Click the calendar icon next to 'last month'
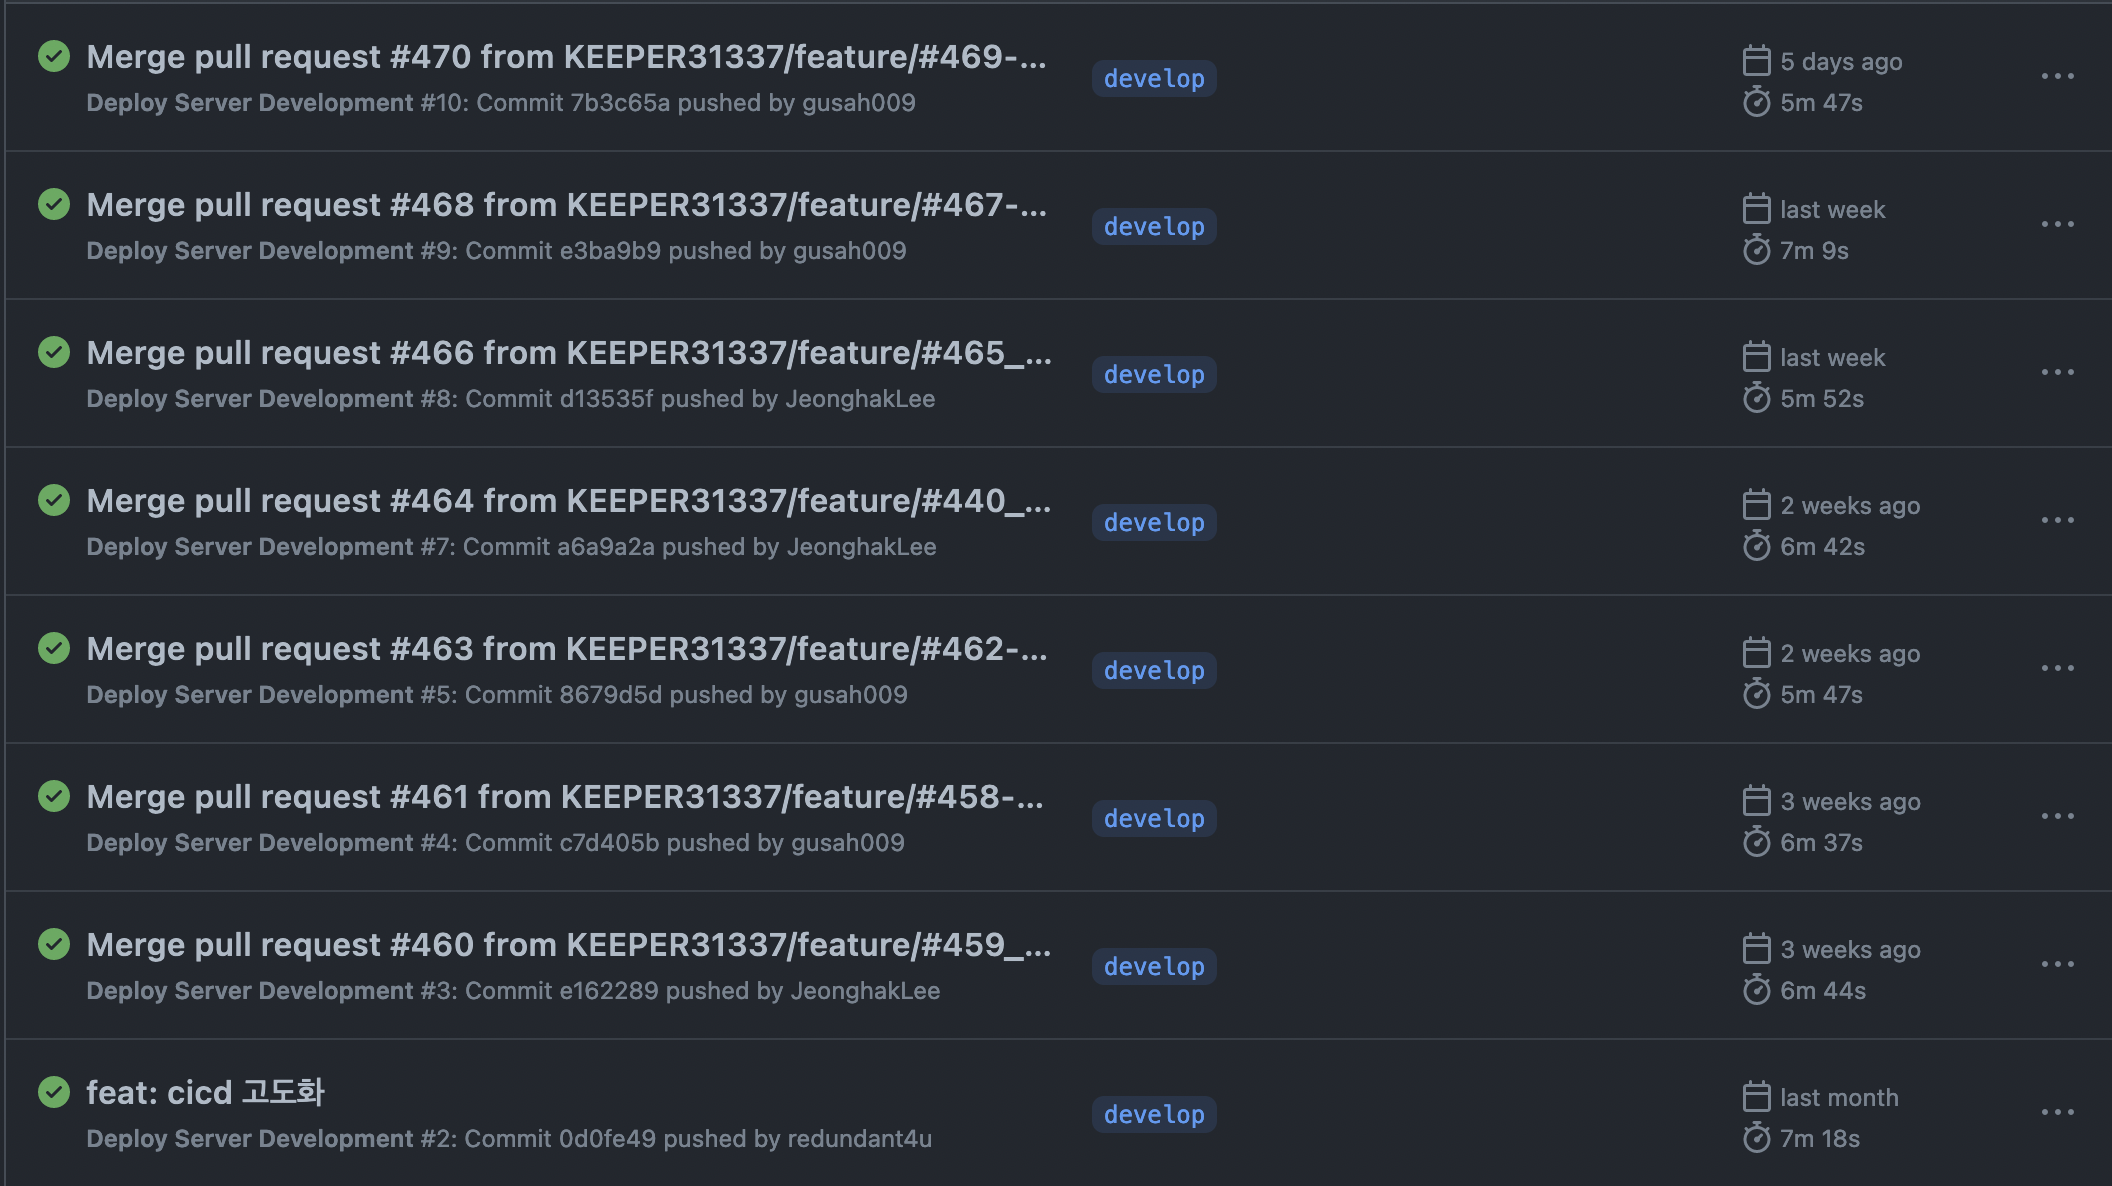This screenshot has width=2112, height=1186. pyautogui.click(x=1756, y=1097)
